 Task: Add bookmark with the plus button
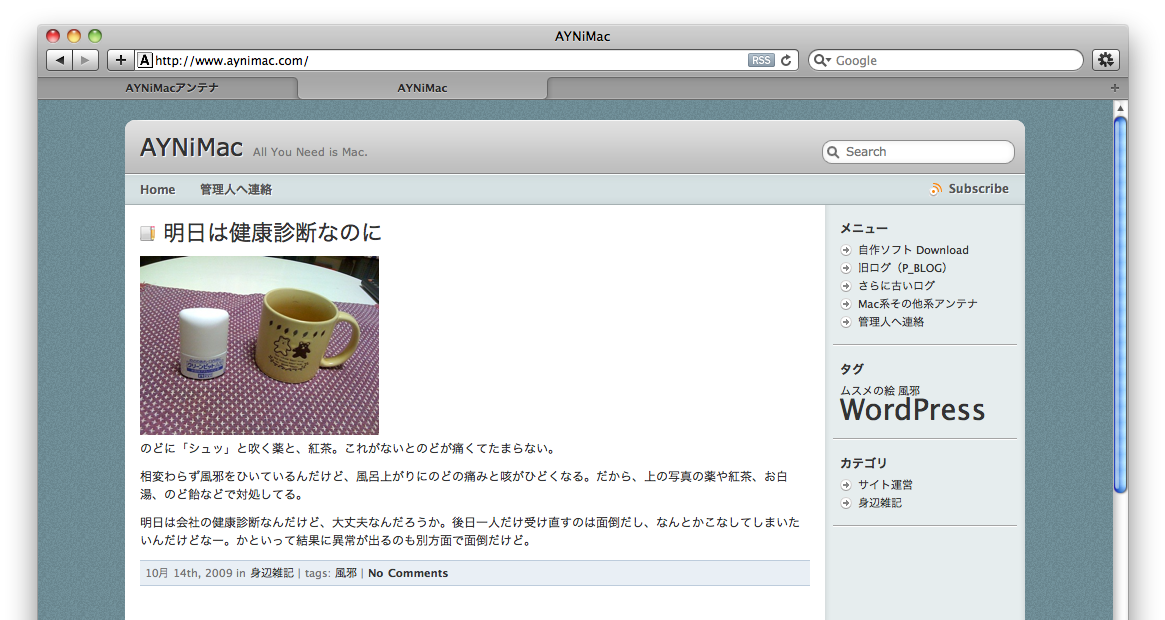click(121, 60)
